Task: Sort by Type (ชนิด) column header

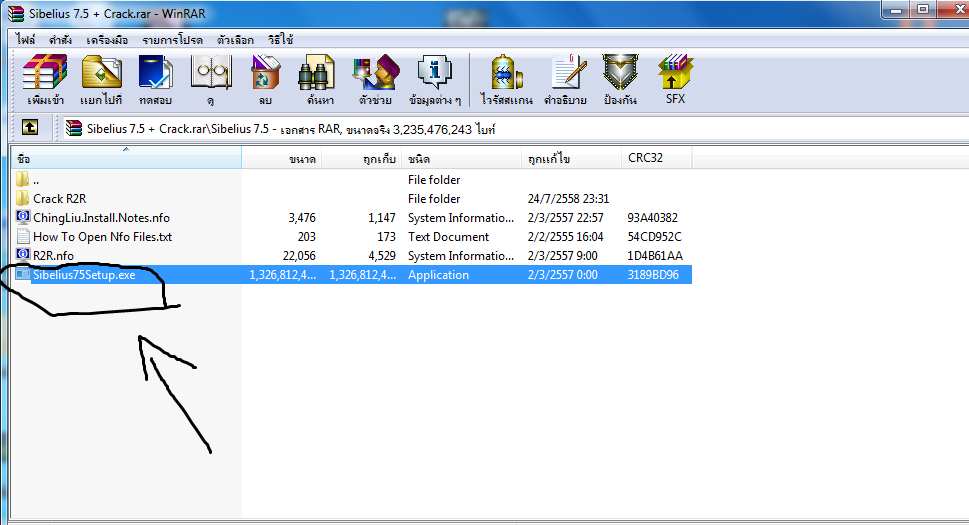Action: 462,159
